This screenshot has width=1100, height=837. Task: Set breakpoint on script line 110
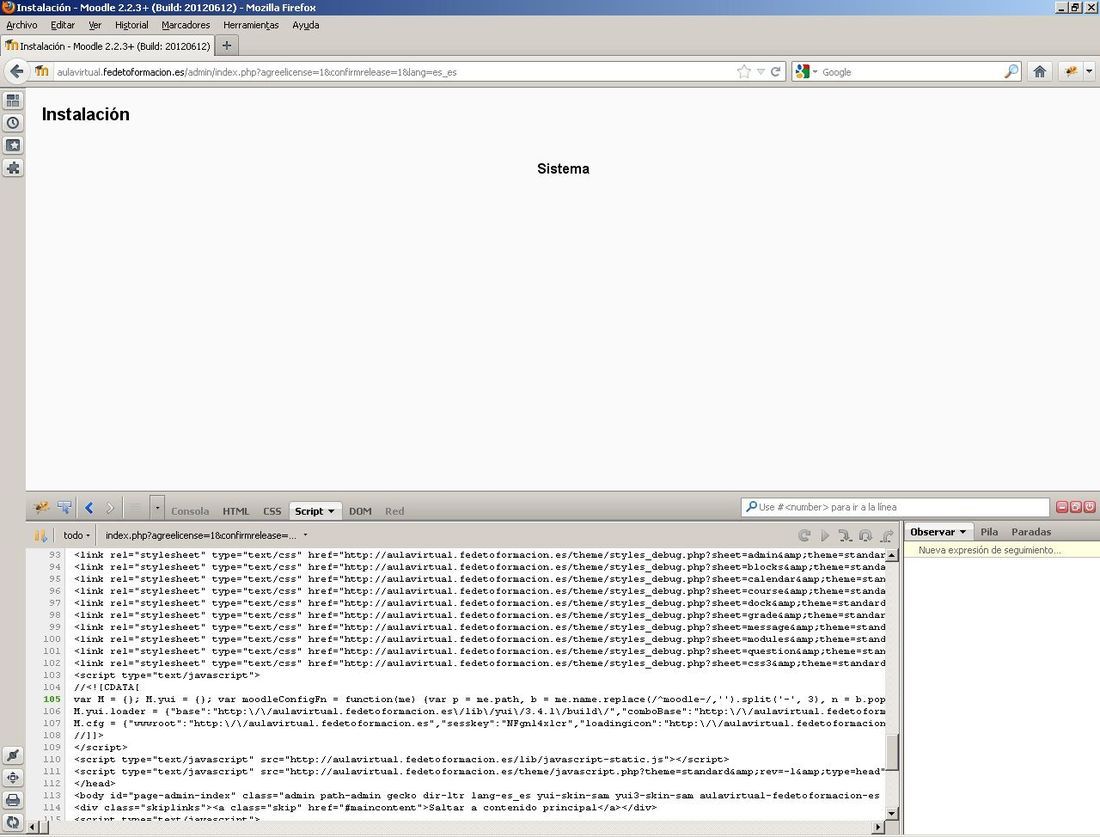52,759
